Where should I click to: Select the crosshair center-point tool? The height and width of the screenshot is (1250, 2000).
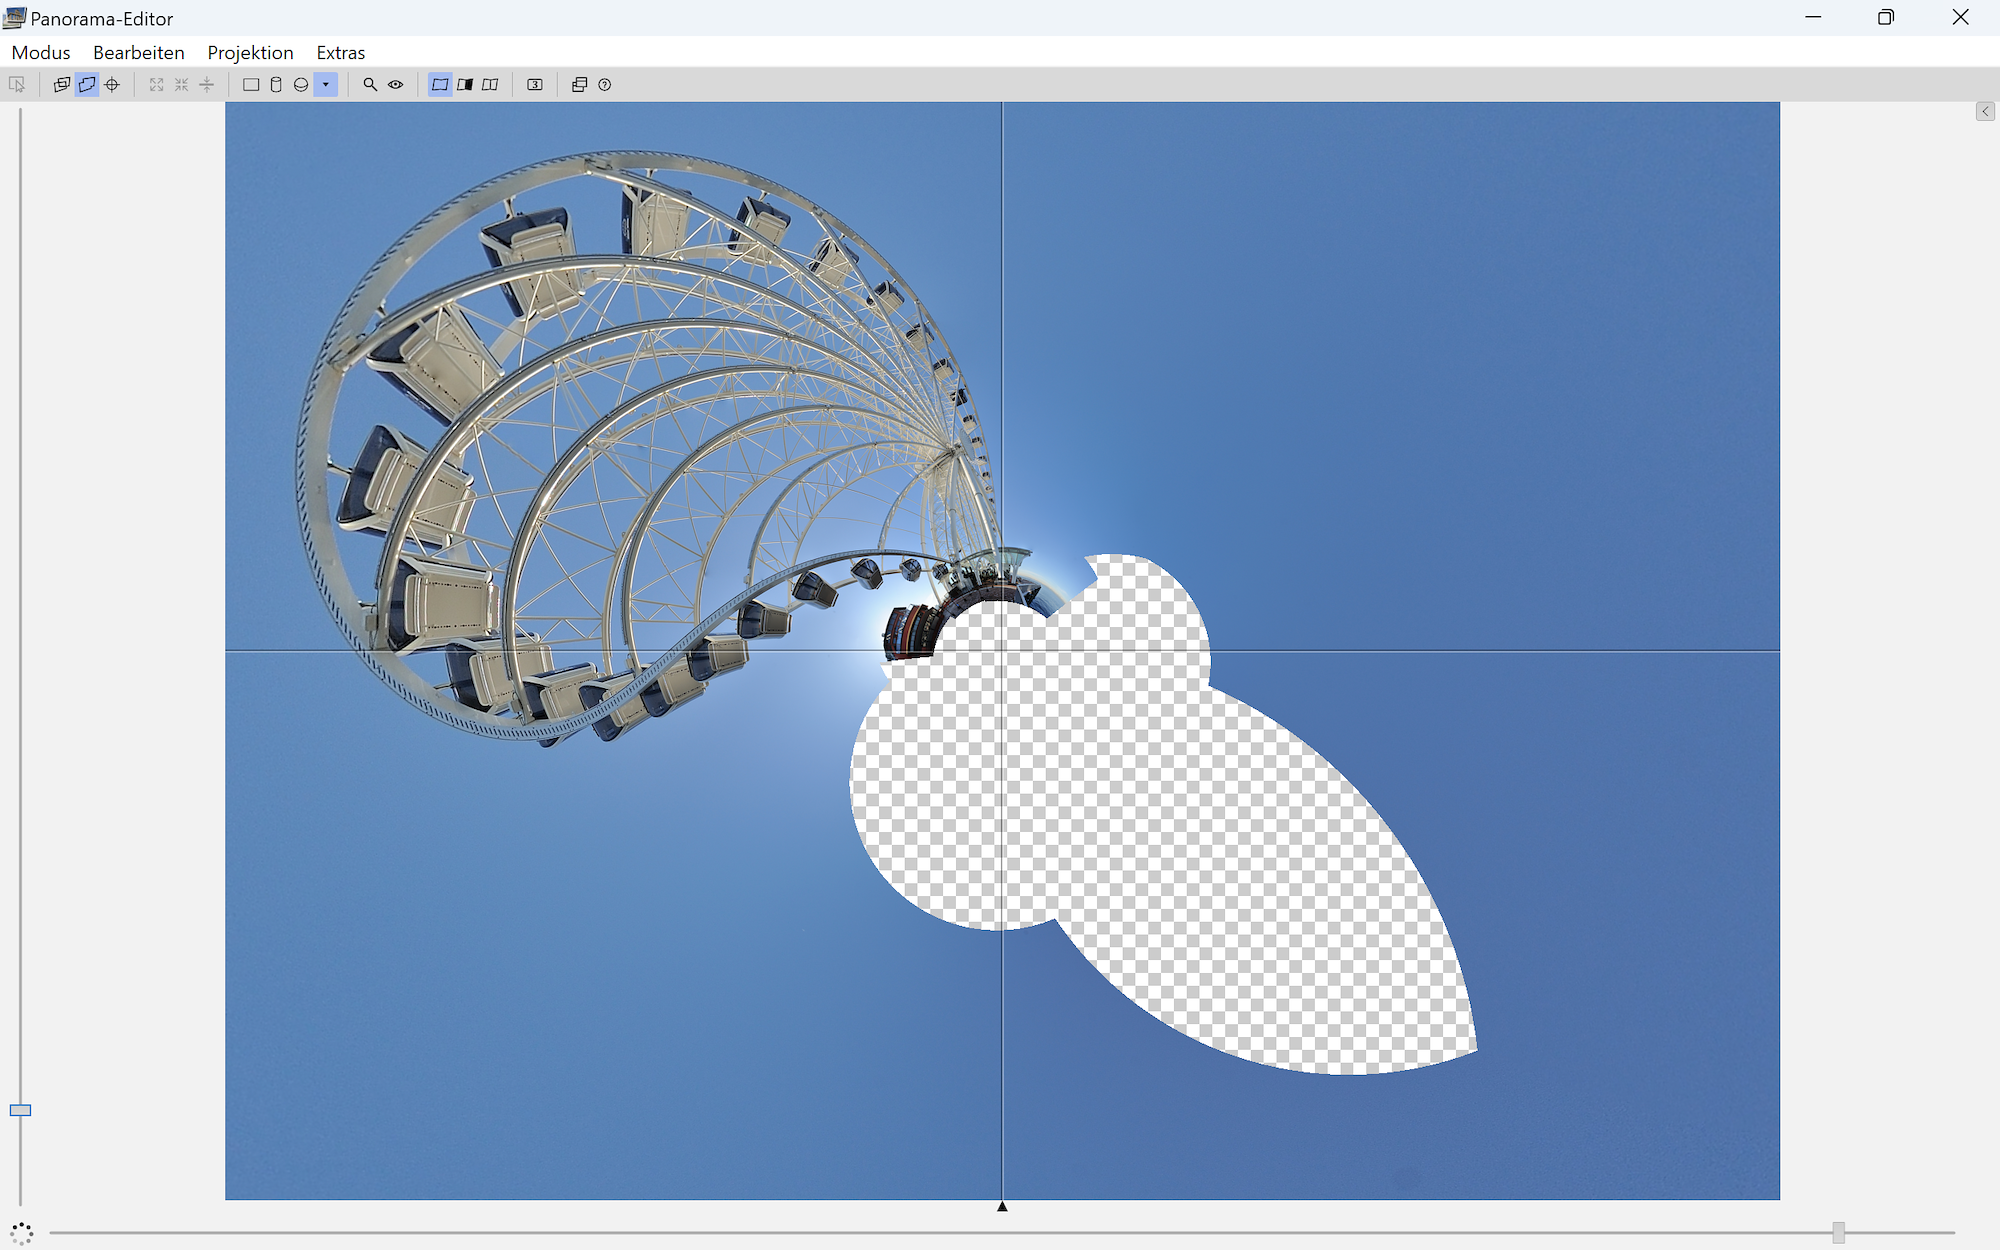click(x=112, y=85)
